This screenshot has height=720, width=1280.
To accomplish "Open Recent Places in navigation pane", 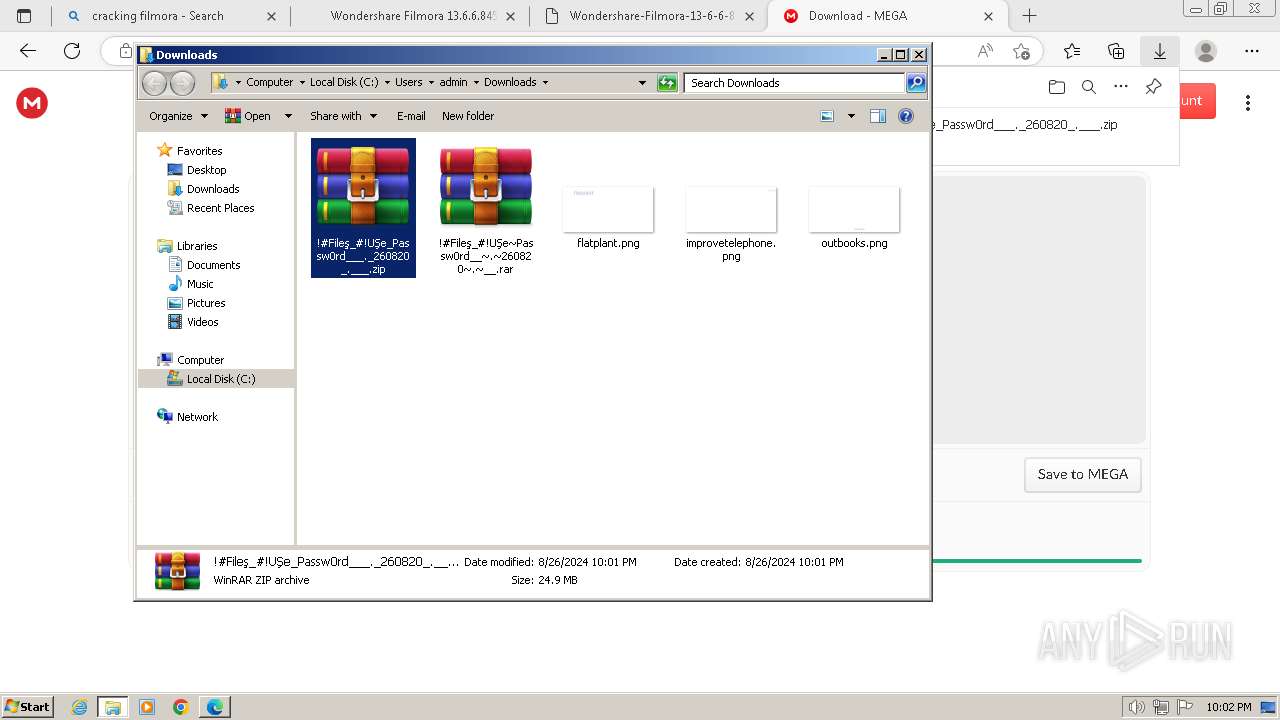I will (220, 208).
